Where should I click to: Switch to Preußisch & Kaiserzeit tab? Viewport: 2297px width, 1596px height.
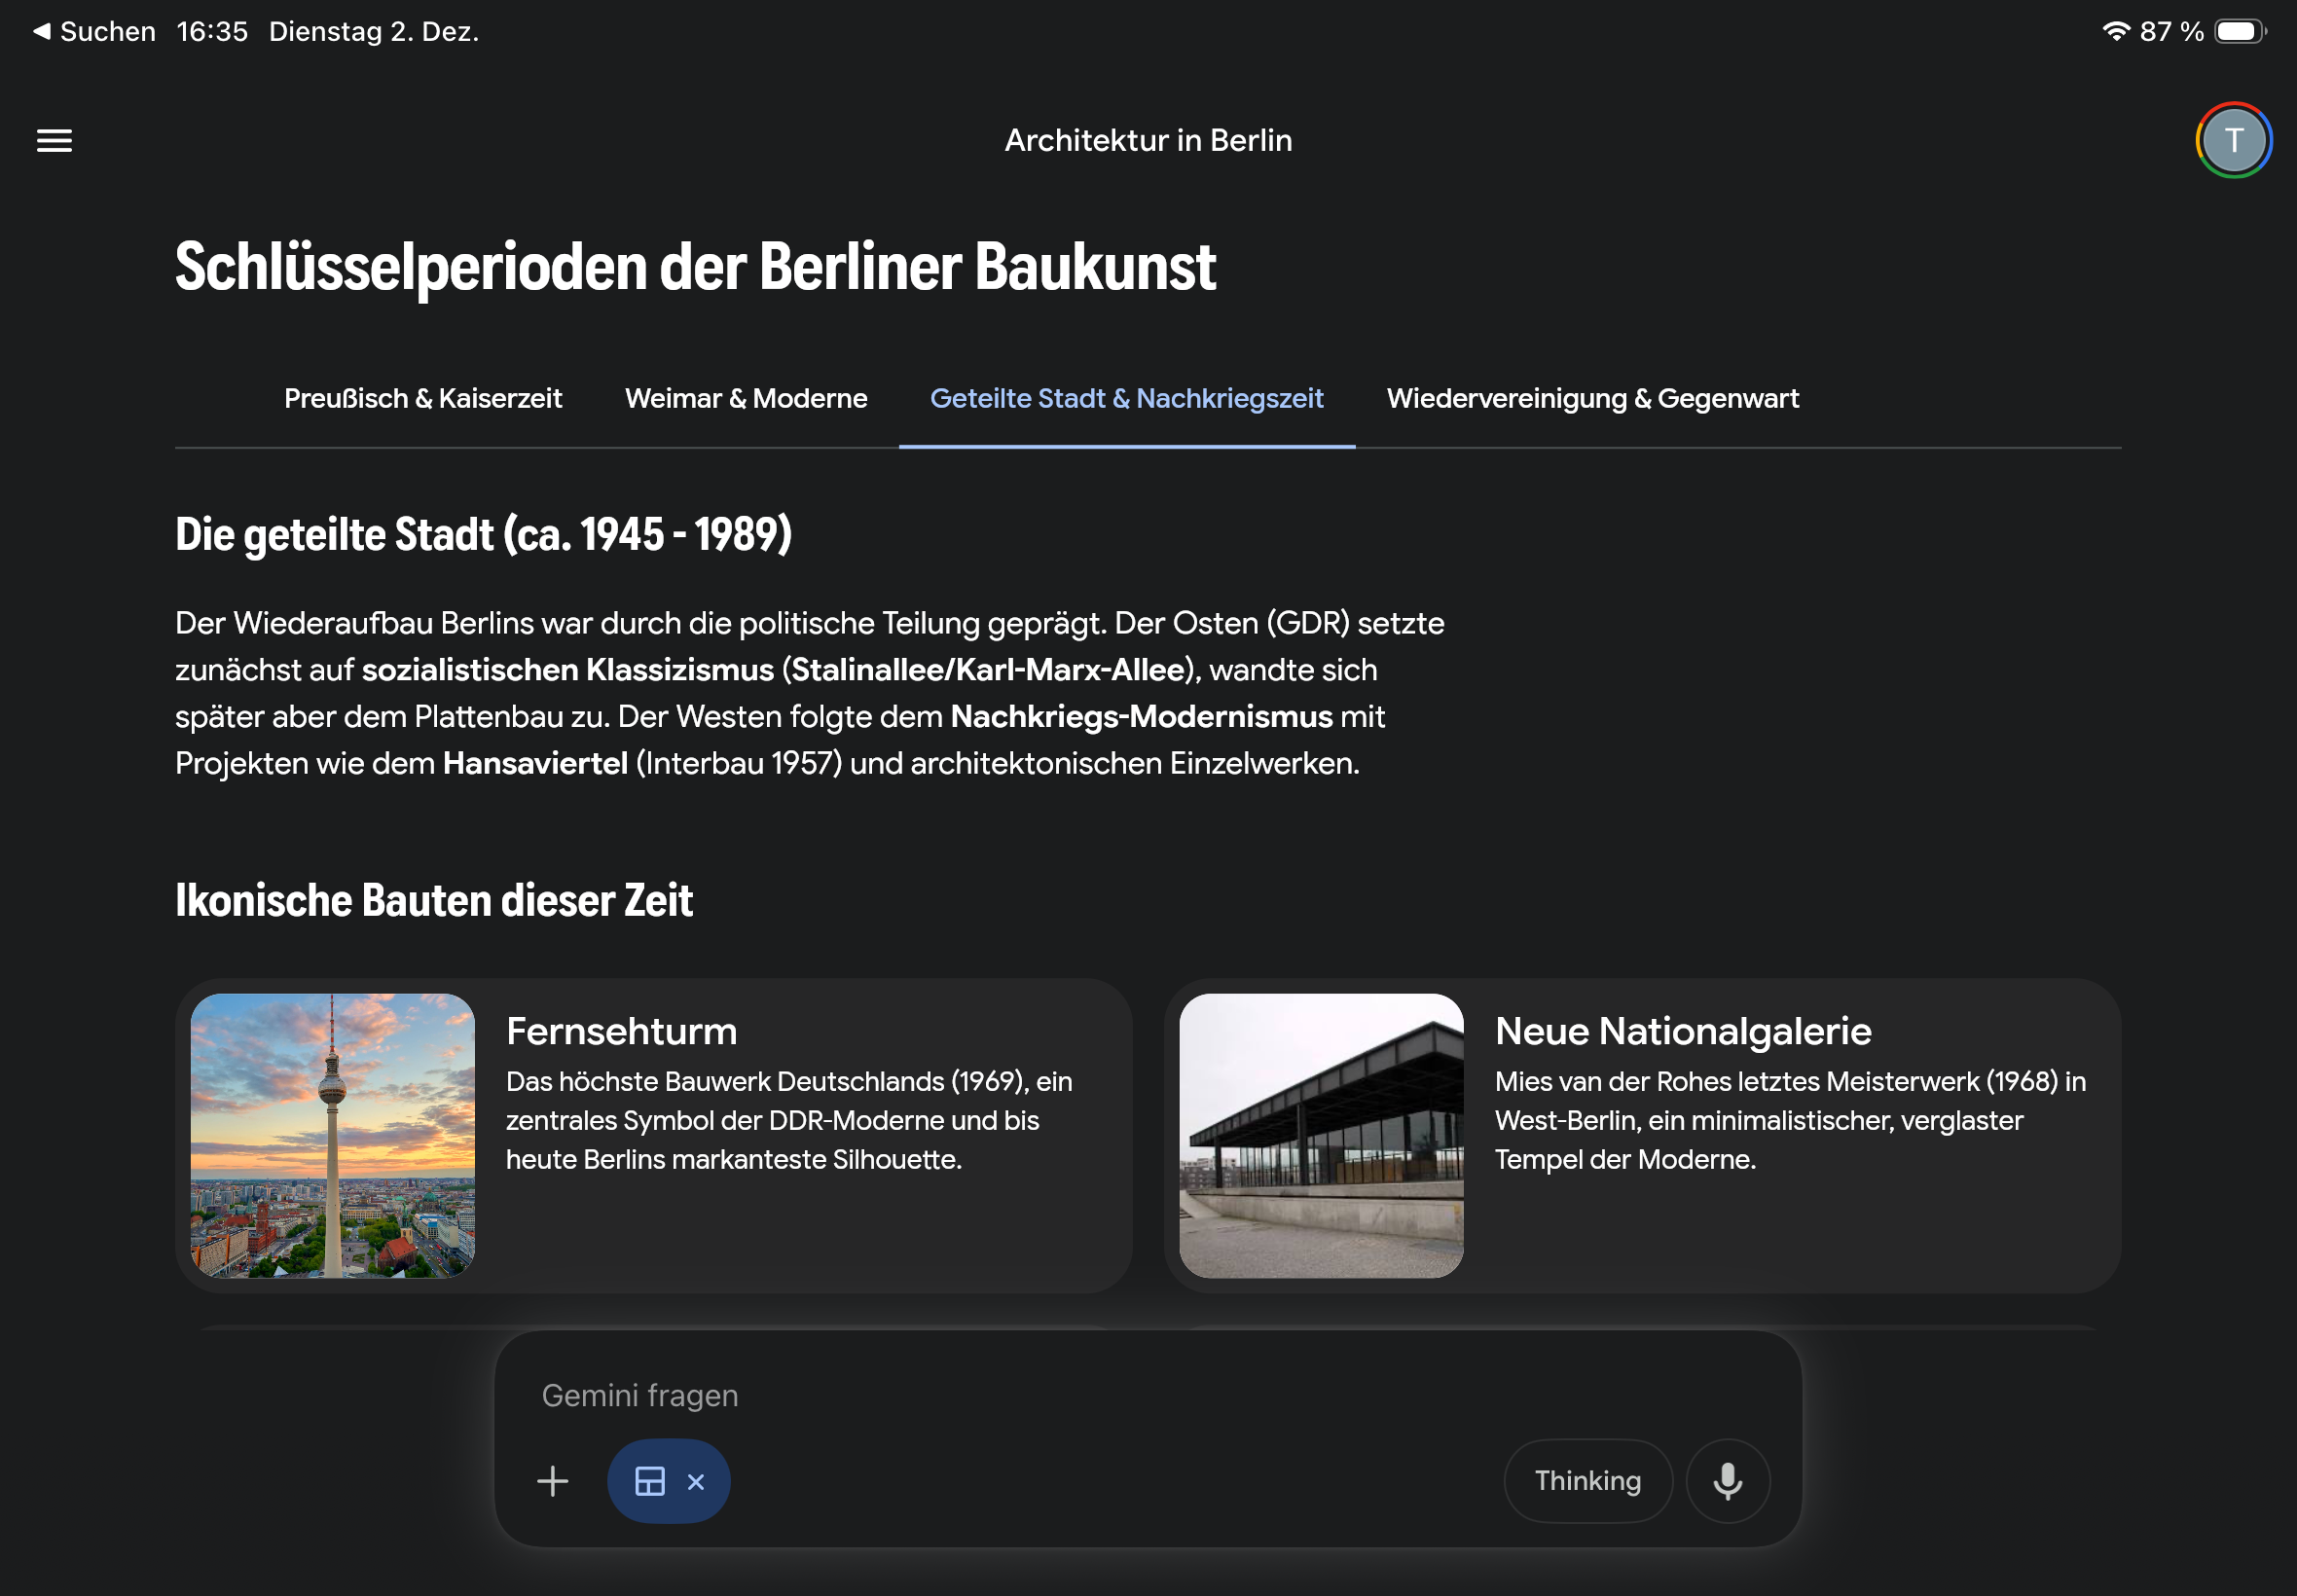(423, 399)
